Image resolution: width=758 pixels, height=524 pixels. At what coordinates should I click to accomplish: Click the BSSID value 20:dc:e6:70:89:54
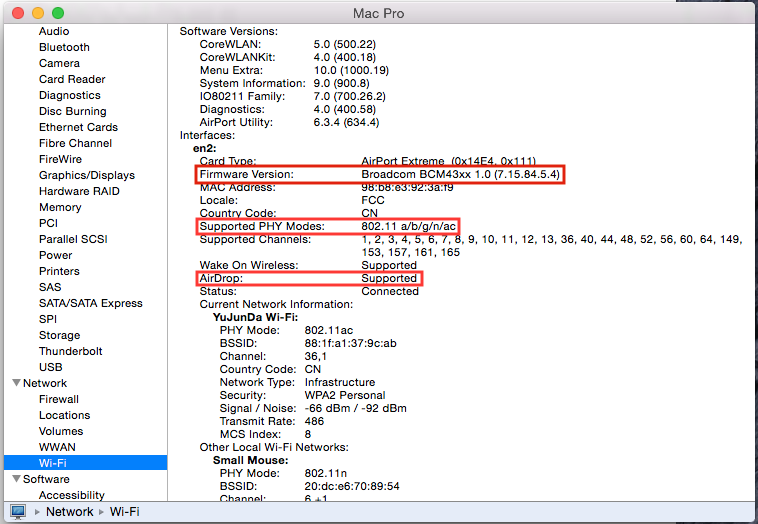[x=352, y=486]
